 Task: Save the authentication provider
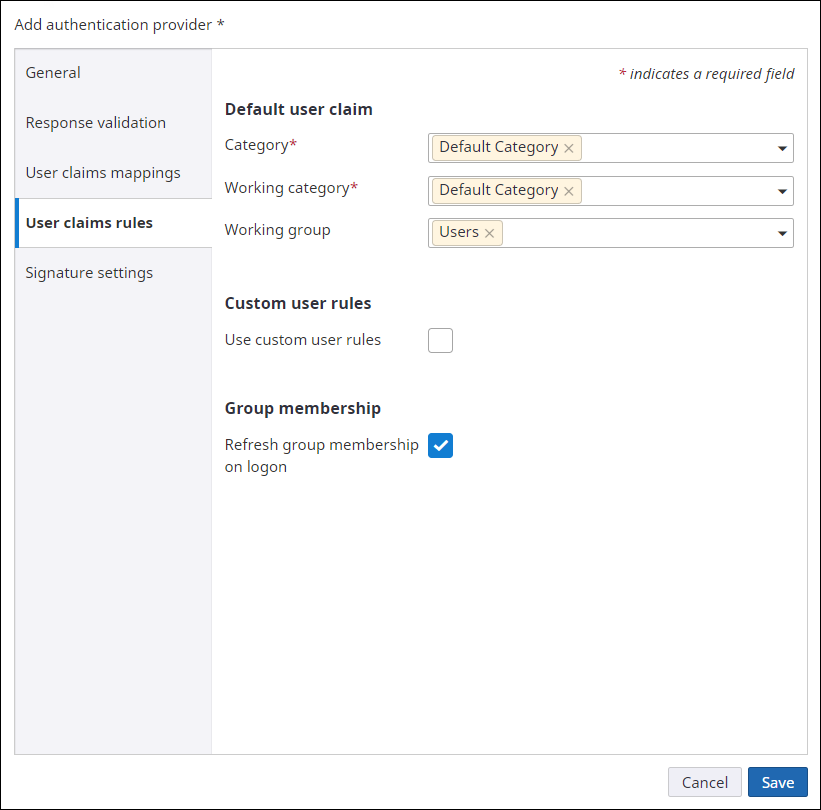(777, 782)
